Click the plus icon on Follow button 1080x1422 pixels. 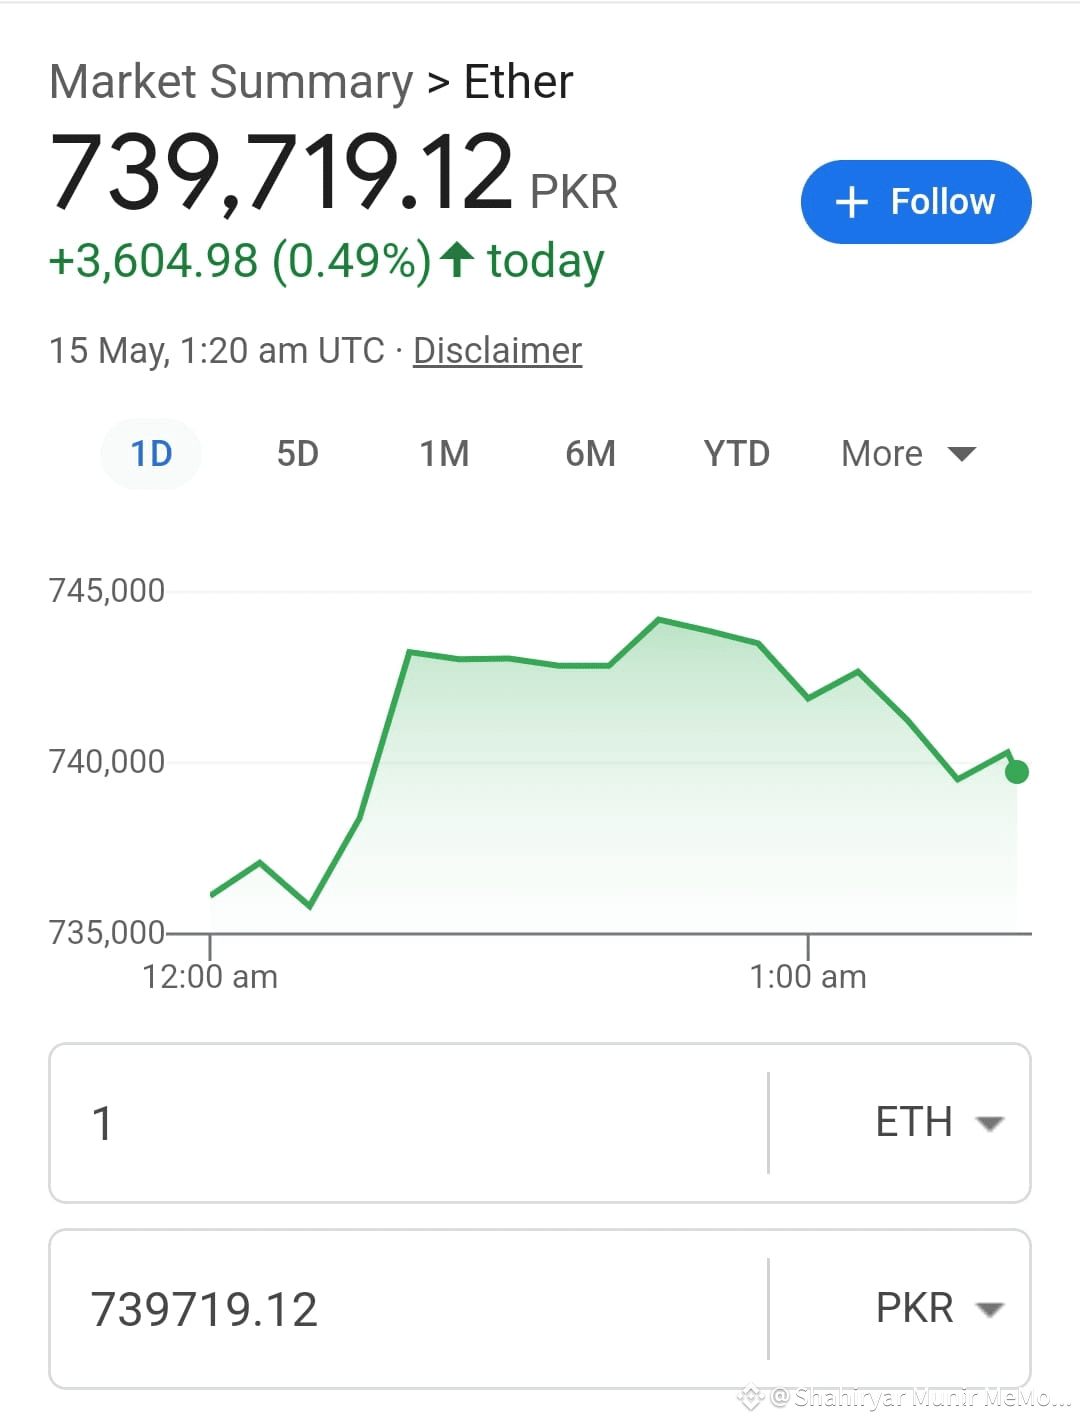[851, 202]
